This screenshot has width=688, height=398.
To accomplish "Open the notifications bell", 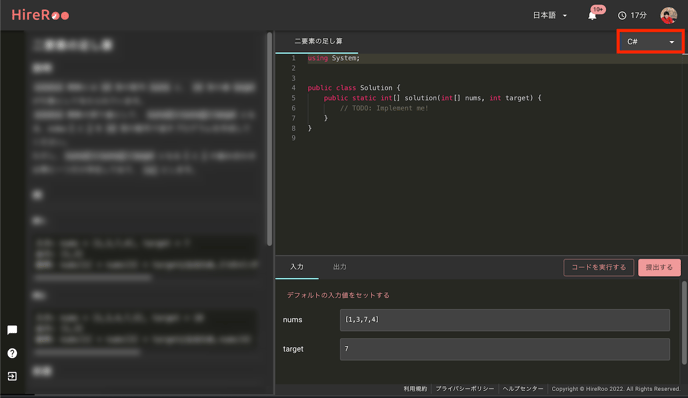I will [592, 16].
